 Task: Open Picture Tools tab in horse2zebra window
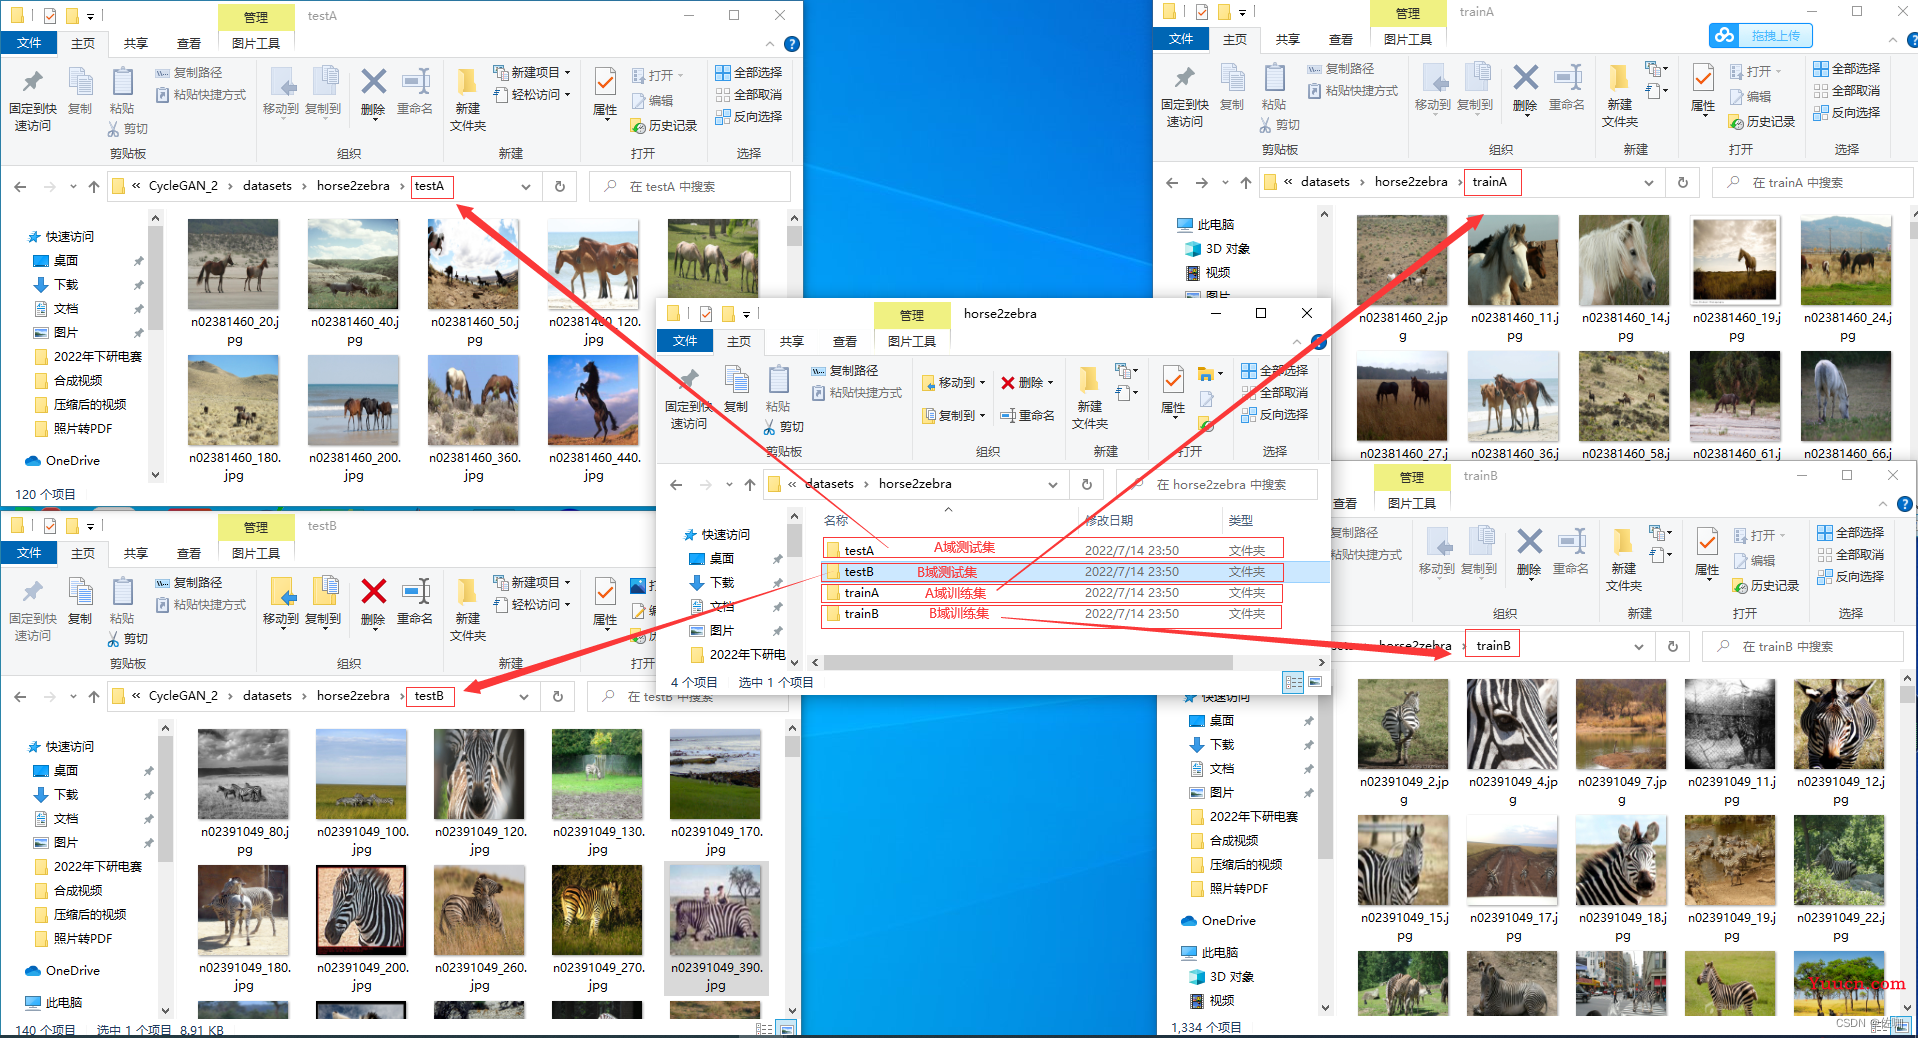pos(912,341)
